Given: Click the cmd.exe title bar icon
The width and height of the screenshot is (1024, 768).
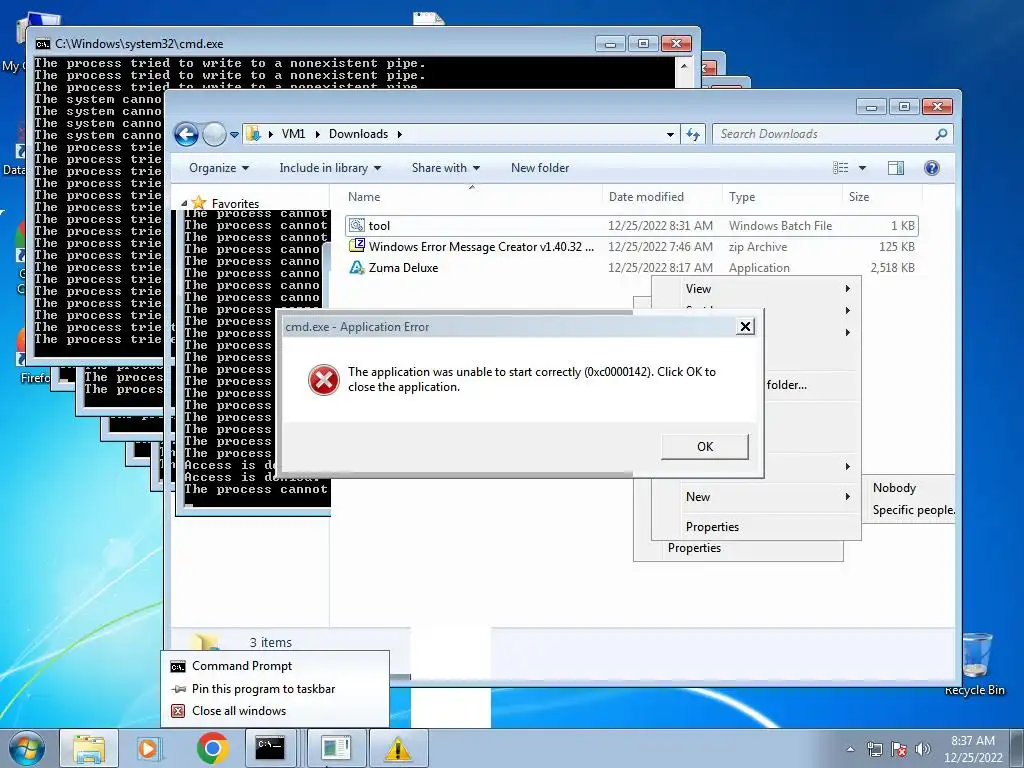Looking at the screenshot, I should pos(43,44).
